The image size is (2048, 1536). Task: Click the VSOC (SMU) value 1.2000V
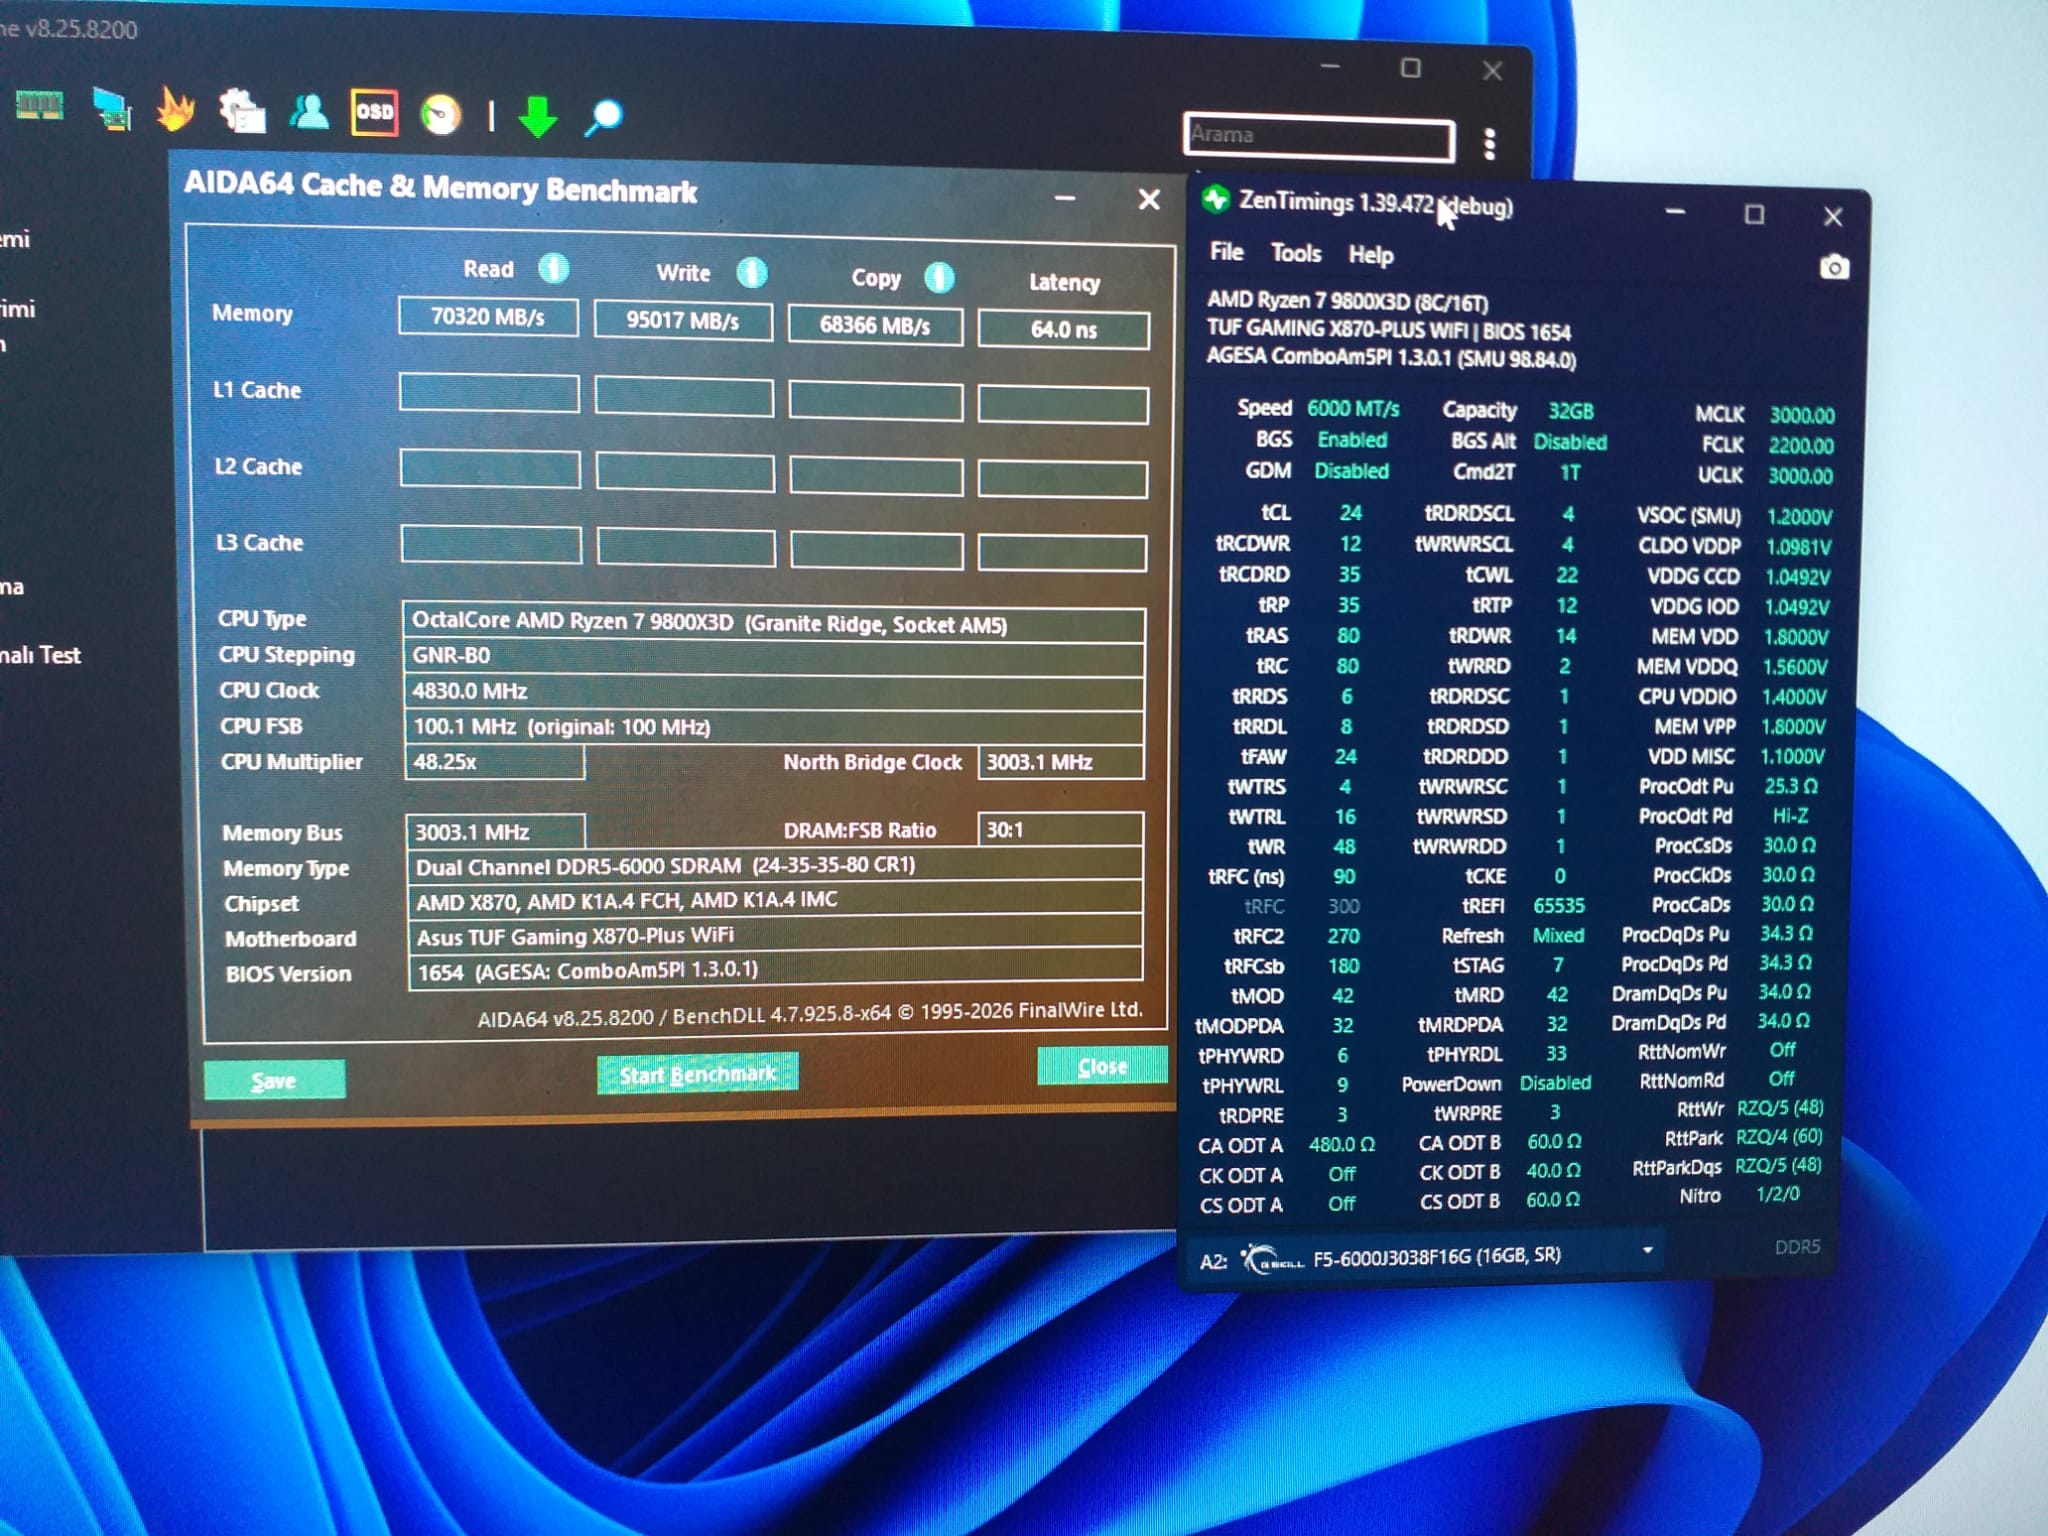(x=1798, y=517)
